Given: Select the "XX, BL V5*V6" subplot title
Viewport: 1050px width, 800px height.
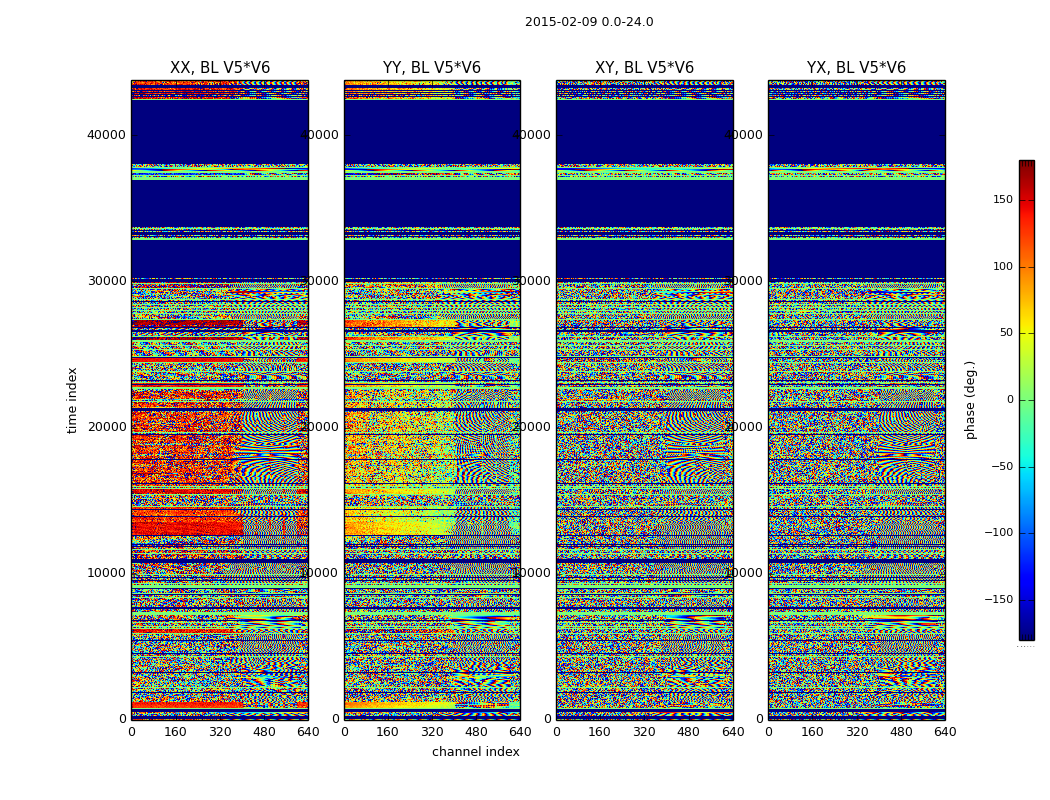Looking at the screenshot, I should pyautogui.click(x=220, y=68).
